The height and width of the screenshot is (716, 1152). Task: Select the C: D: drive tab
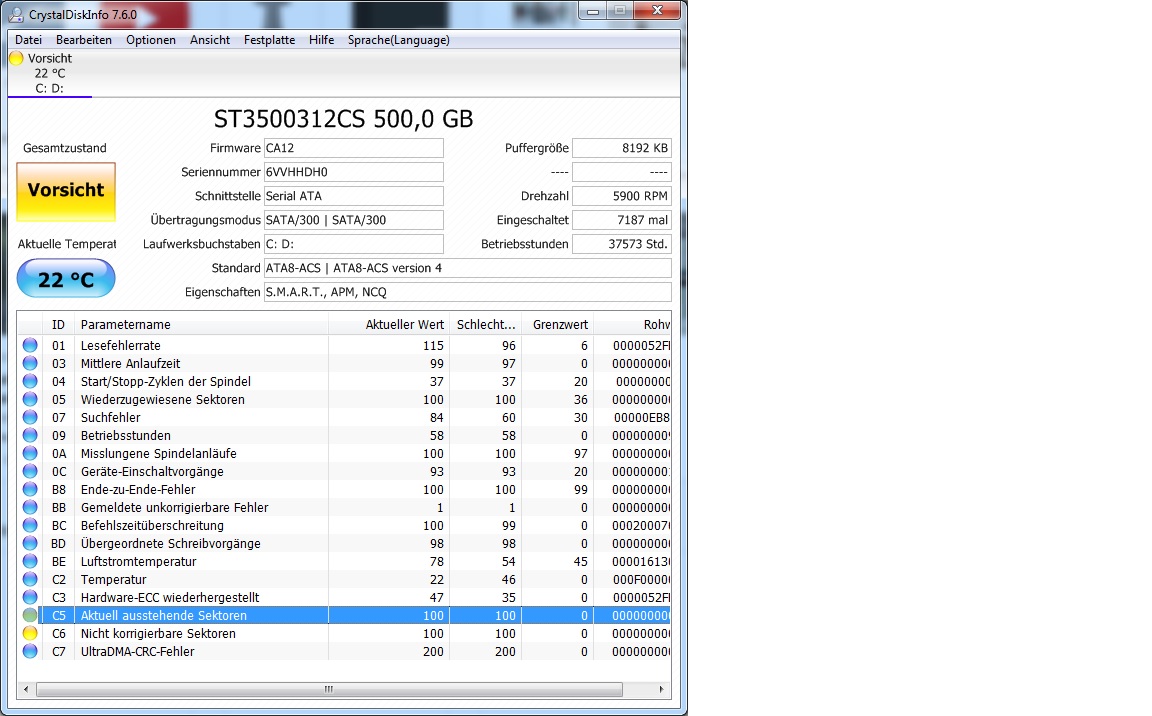click(49, 73)
